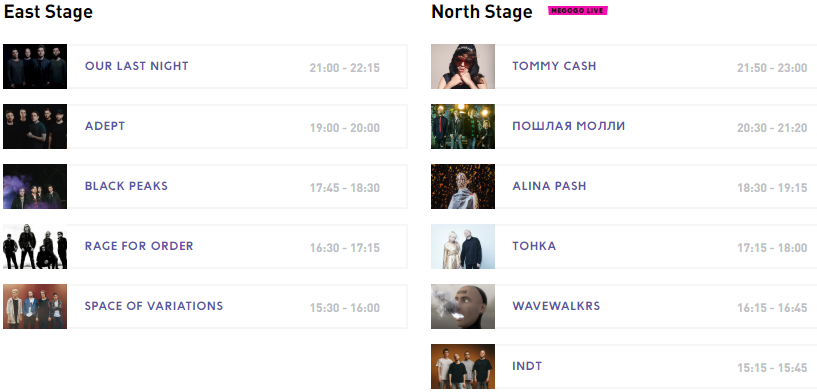The height and width of the screenshot is (392, 817).
Task: Open the RAGE FOR ORDER photo
Action: 35,247
